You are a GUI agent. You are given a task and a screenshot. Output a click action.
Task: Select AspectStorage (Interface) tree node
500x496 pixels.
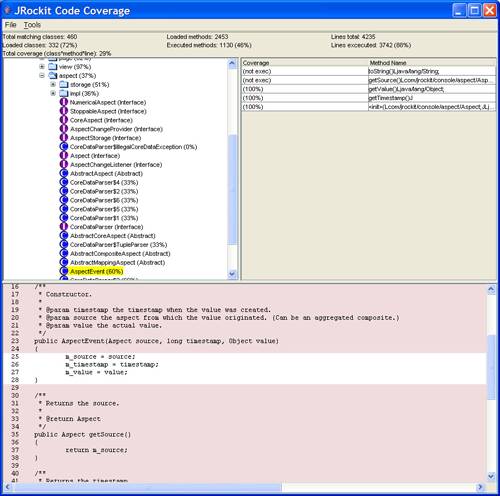coord(105,138)
